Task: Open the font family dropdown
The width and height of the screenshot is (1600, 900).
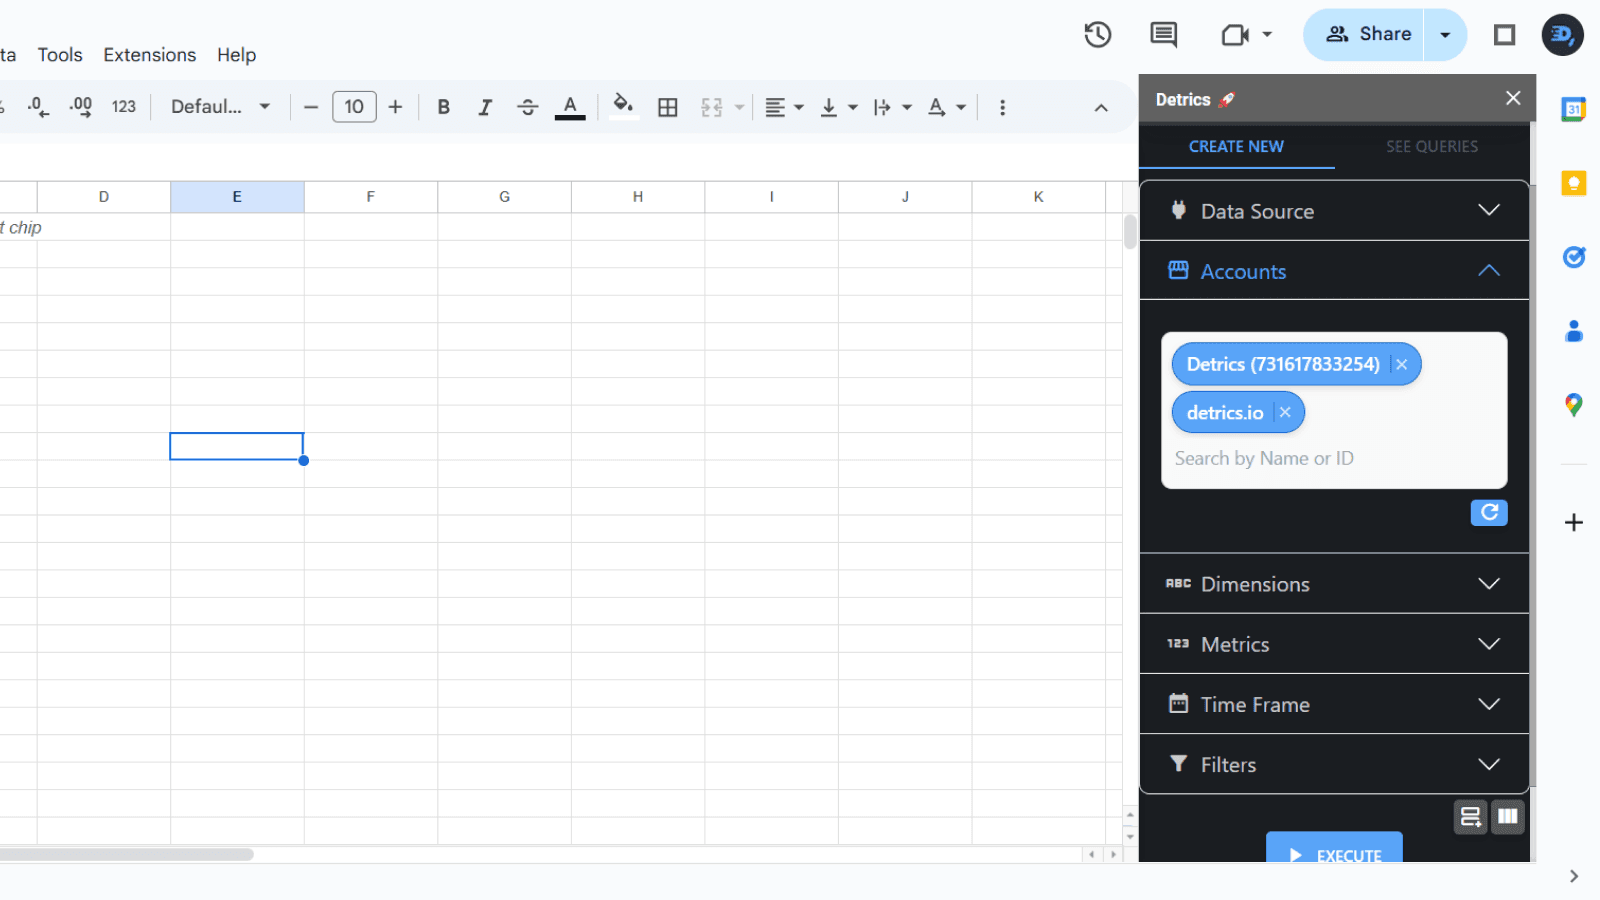Action: click(x=220, y=107)
